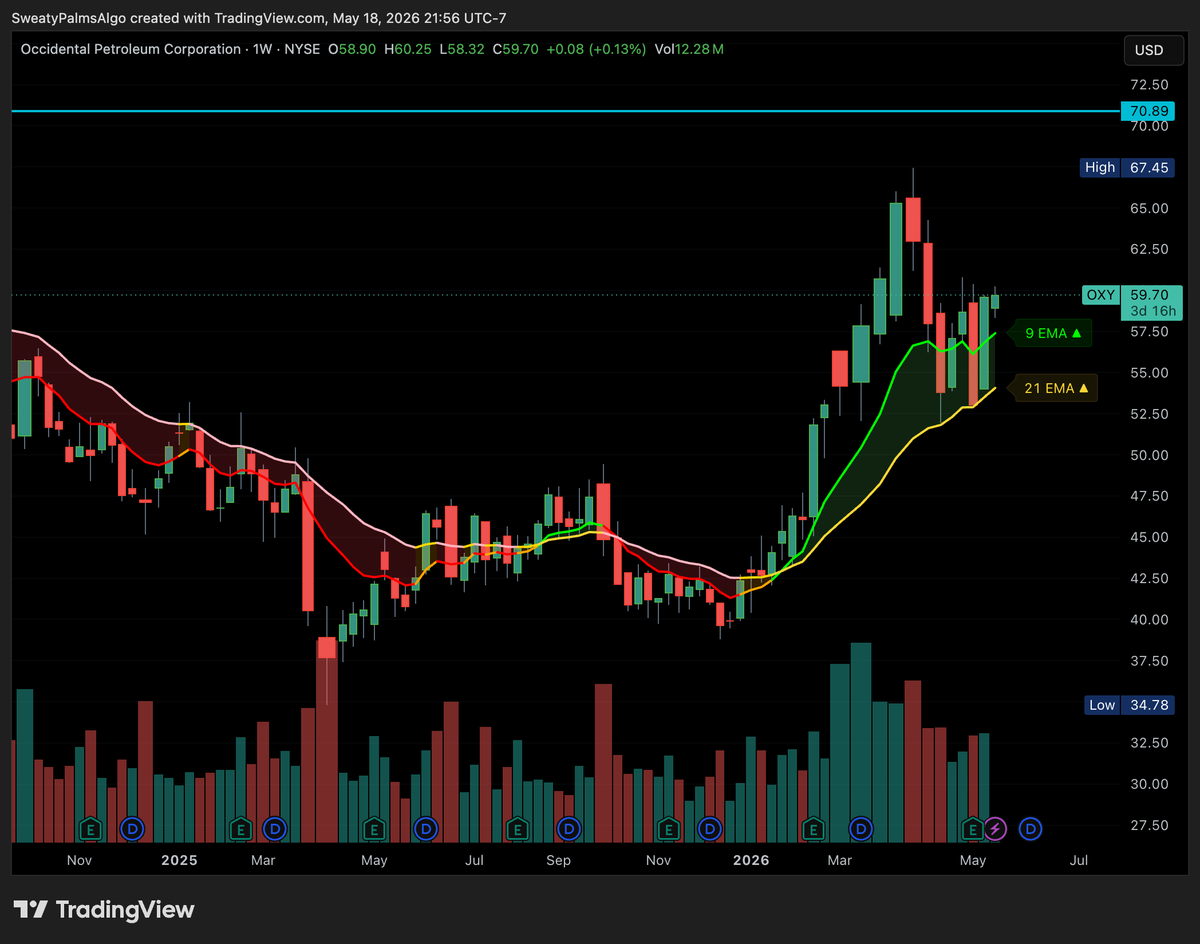Click the 2025 label on the time axis
The image size is (1200, 944).
(179, 860)
